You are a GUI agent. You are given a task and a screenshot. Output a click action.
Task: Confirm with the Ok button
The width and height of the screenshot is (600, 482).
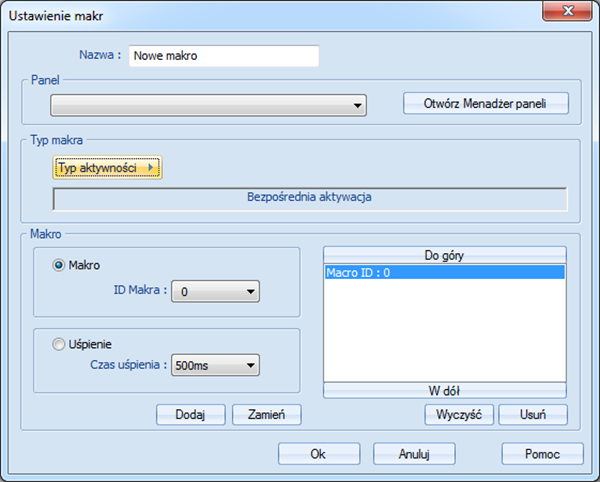[319, 454]
